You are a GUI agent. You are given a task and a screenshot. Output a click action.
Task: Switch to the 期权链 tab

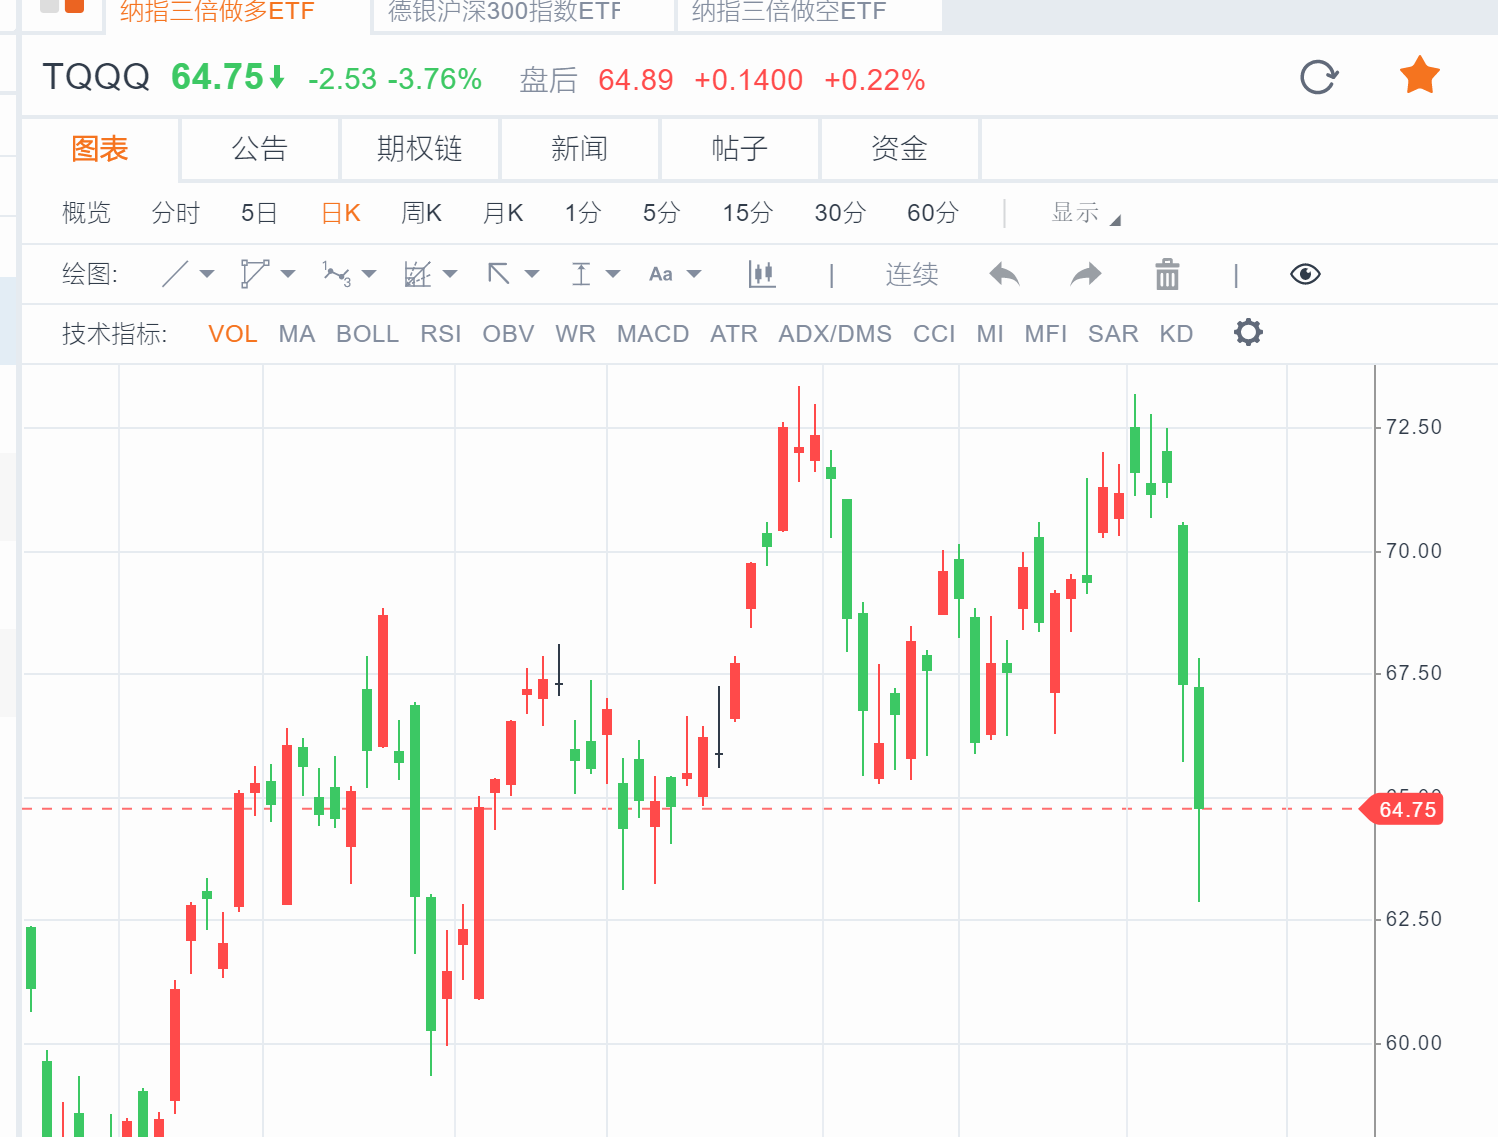click(419, 149)
